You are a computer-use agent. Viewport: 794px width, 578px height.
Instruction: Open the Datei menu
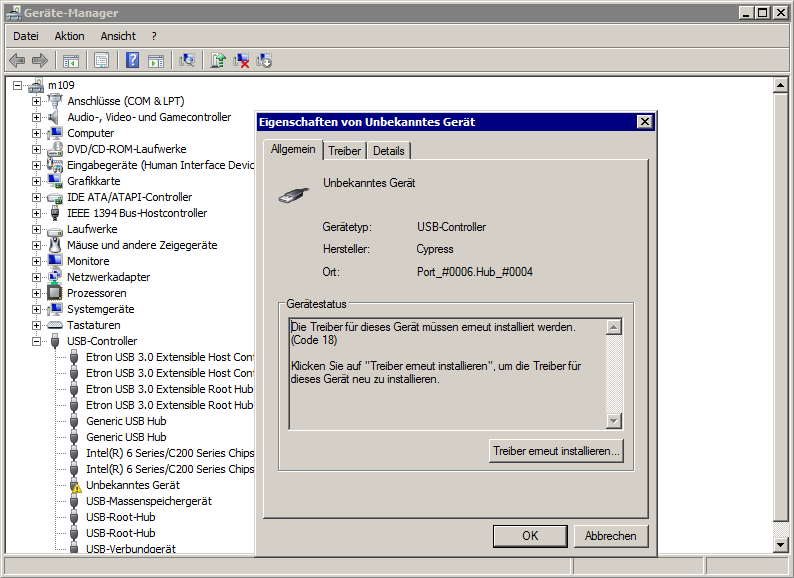[26, 36]
